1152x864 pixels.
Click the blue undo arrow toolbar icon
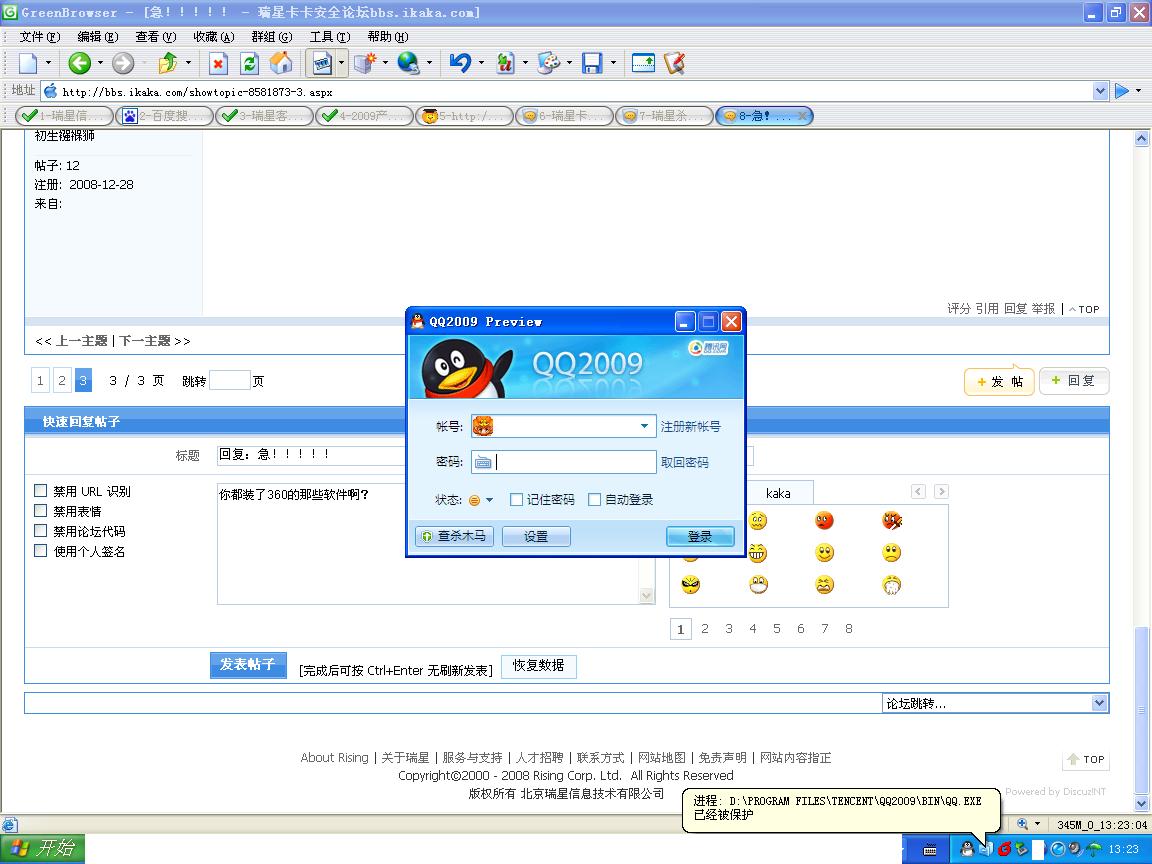click(461, 64)
